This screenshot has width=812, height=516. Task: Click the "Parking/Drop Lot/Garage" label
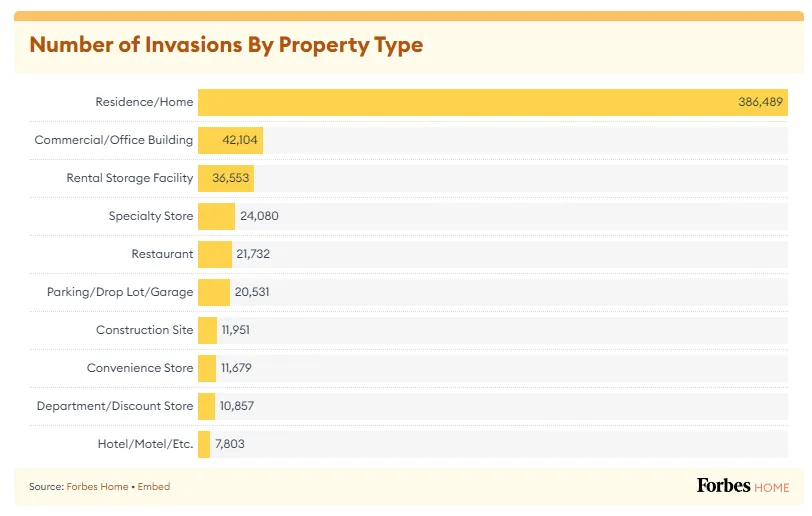pos(120,292)
